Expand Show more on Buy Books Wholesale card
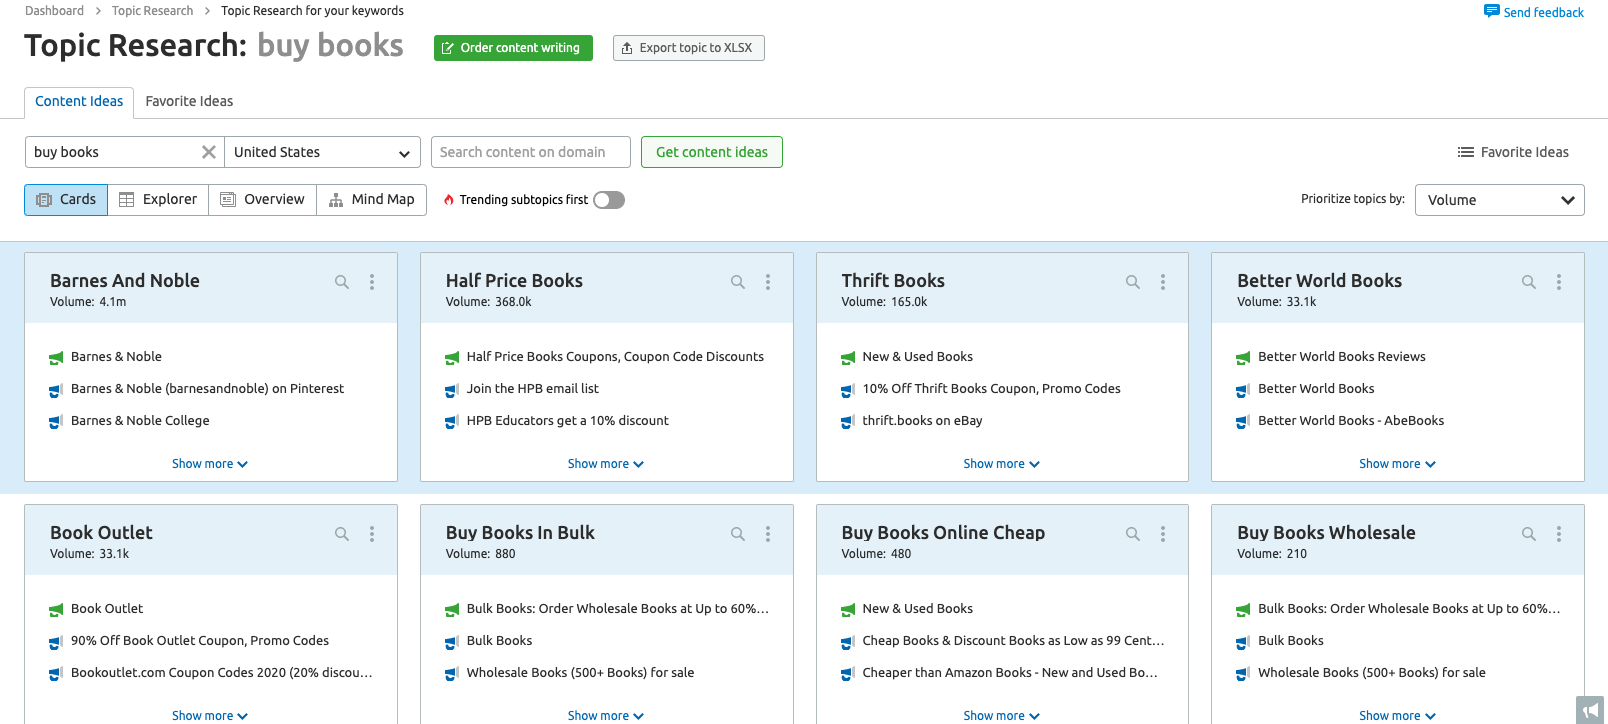Screen dimensions: 1608x724 (x=1397, y=716)
